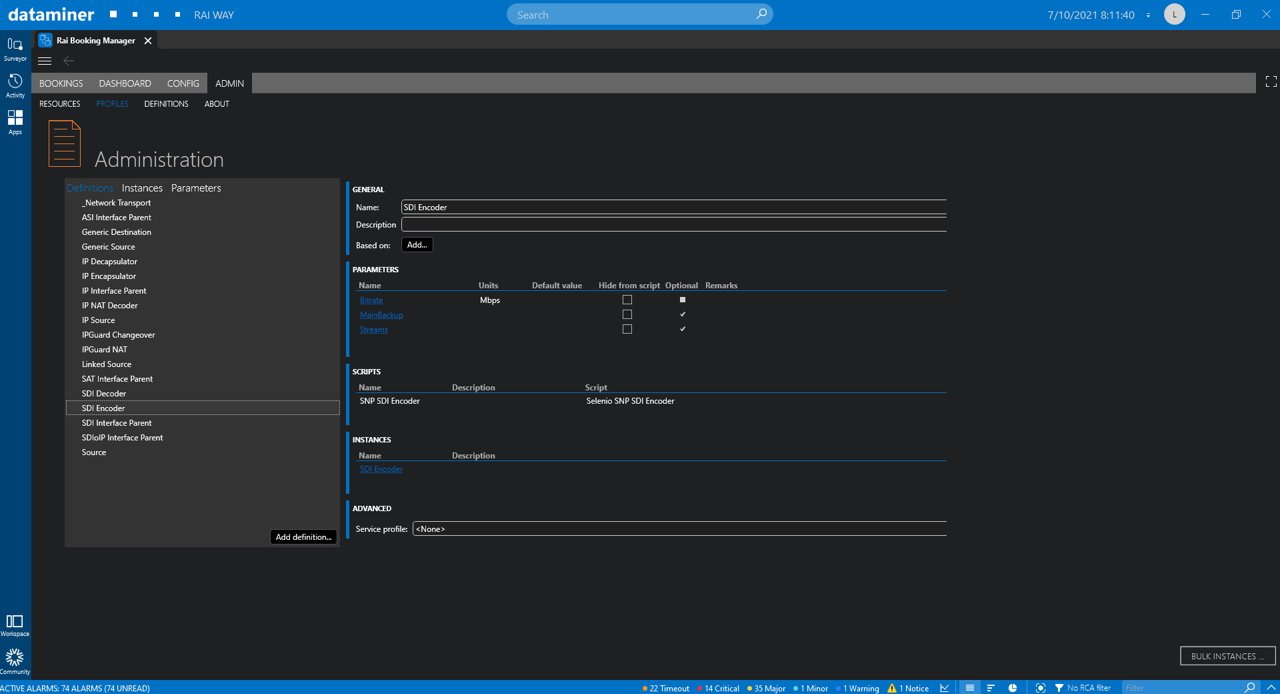Click the status bar Filter field

coord(1180,688)
